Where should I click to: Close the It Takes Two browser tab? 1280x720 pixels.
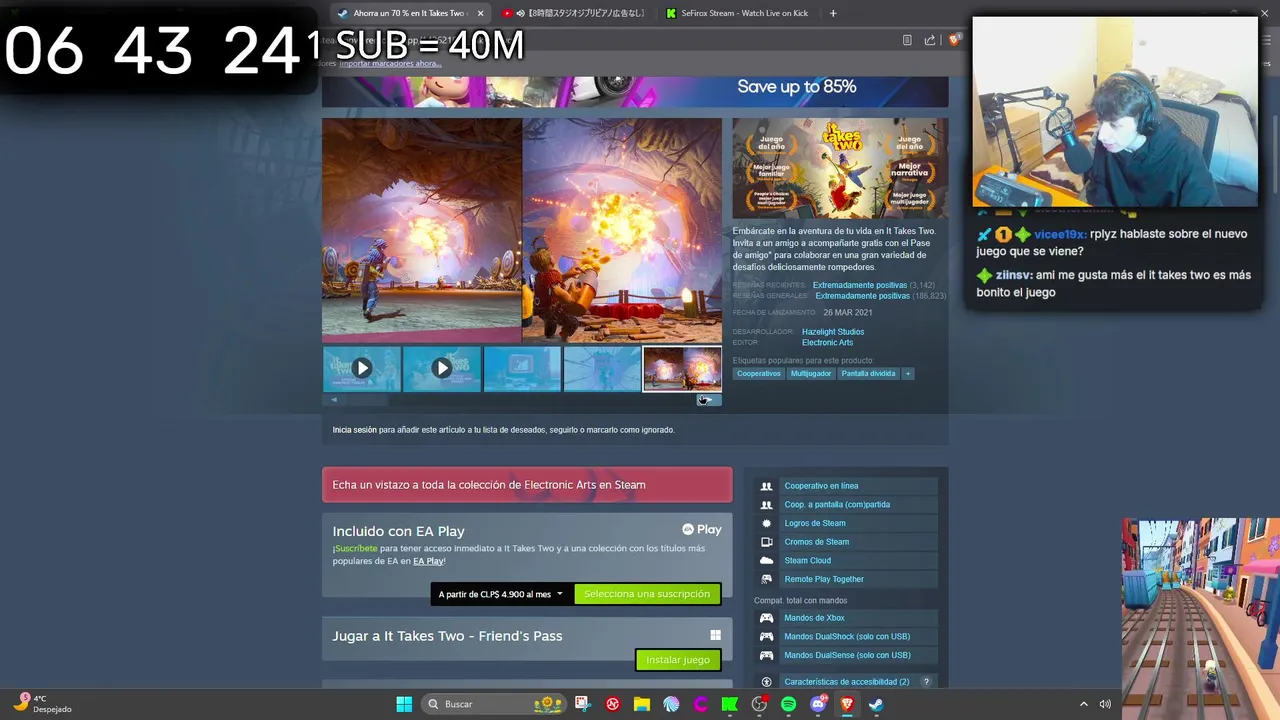pyautogui.click(x=480, y=13)
